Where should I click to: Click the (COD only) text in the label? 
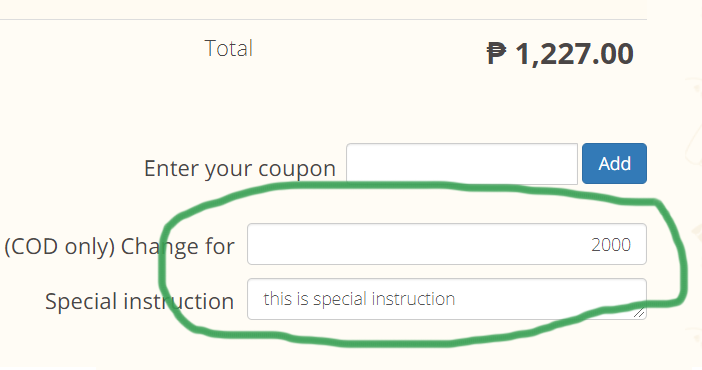tap(60, 247)
